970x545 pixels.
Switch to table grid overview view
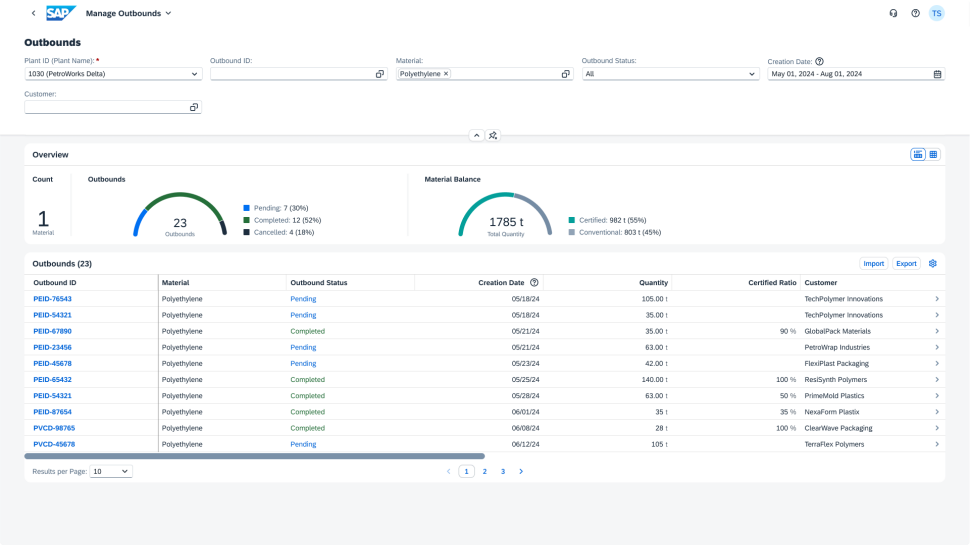tap(934, 154)
